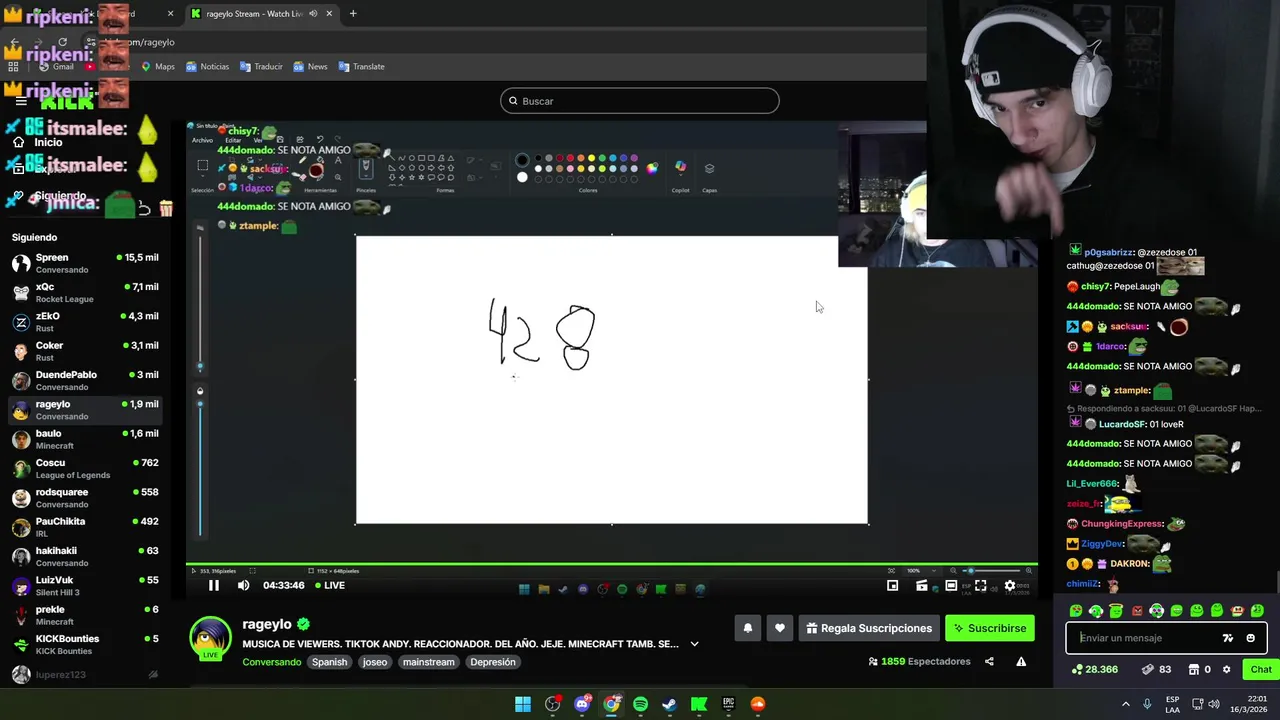Follow rageylo with the heart button
Screen dimensions: 1280x720
[x=780, y=628]
